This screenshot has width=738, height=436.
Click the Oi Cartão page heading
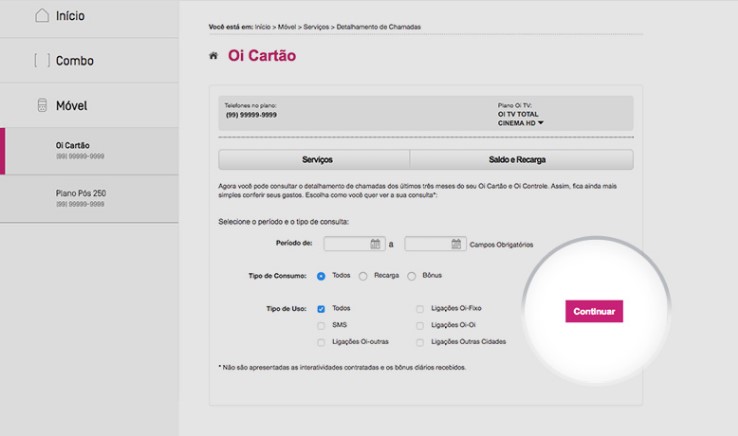point(262,56)
